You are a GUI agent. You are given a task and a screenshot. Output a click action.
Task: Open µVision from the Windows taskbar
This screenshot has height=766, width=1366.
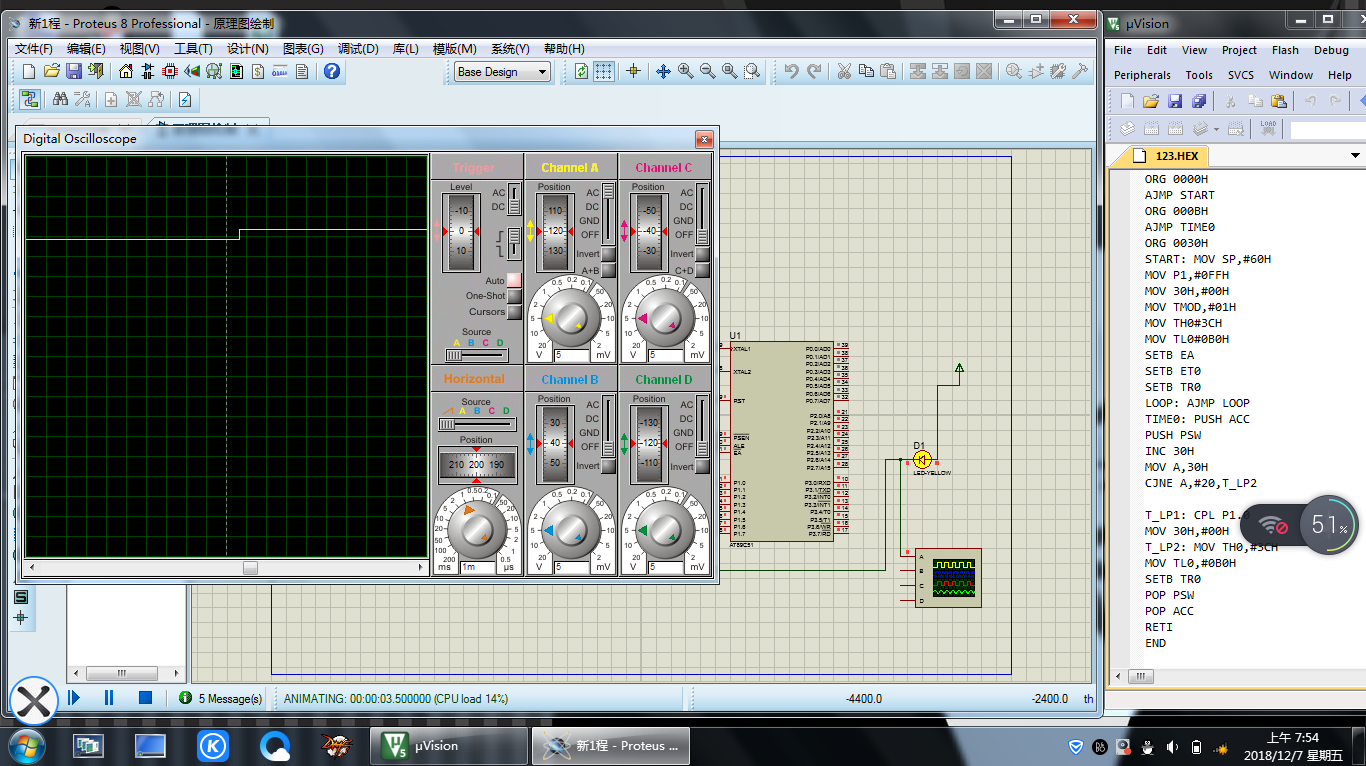pyautogui.click(x=447, y=746)
